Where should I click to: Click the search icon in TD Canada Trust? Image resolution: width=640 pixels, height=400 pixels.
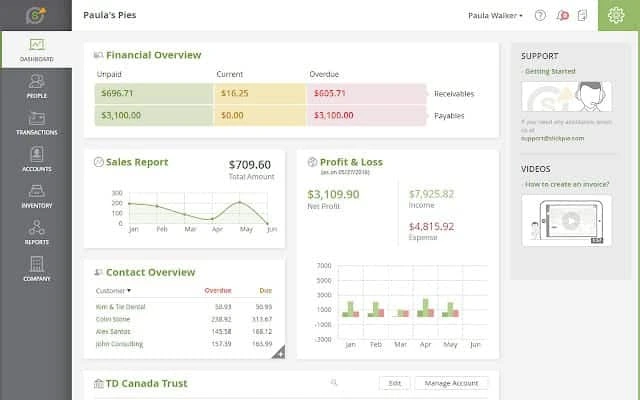pyautogui.click(x=334, y=382)
